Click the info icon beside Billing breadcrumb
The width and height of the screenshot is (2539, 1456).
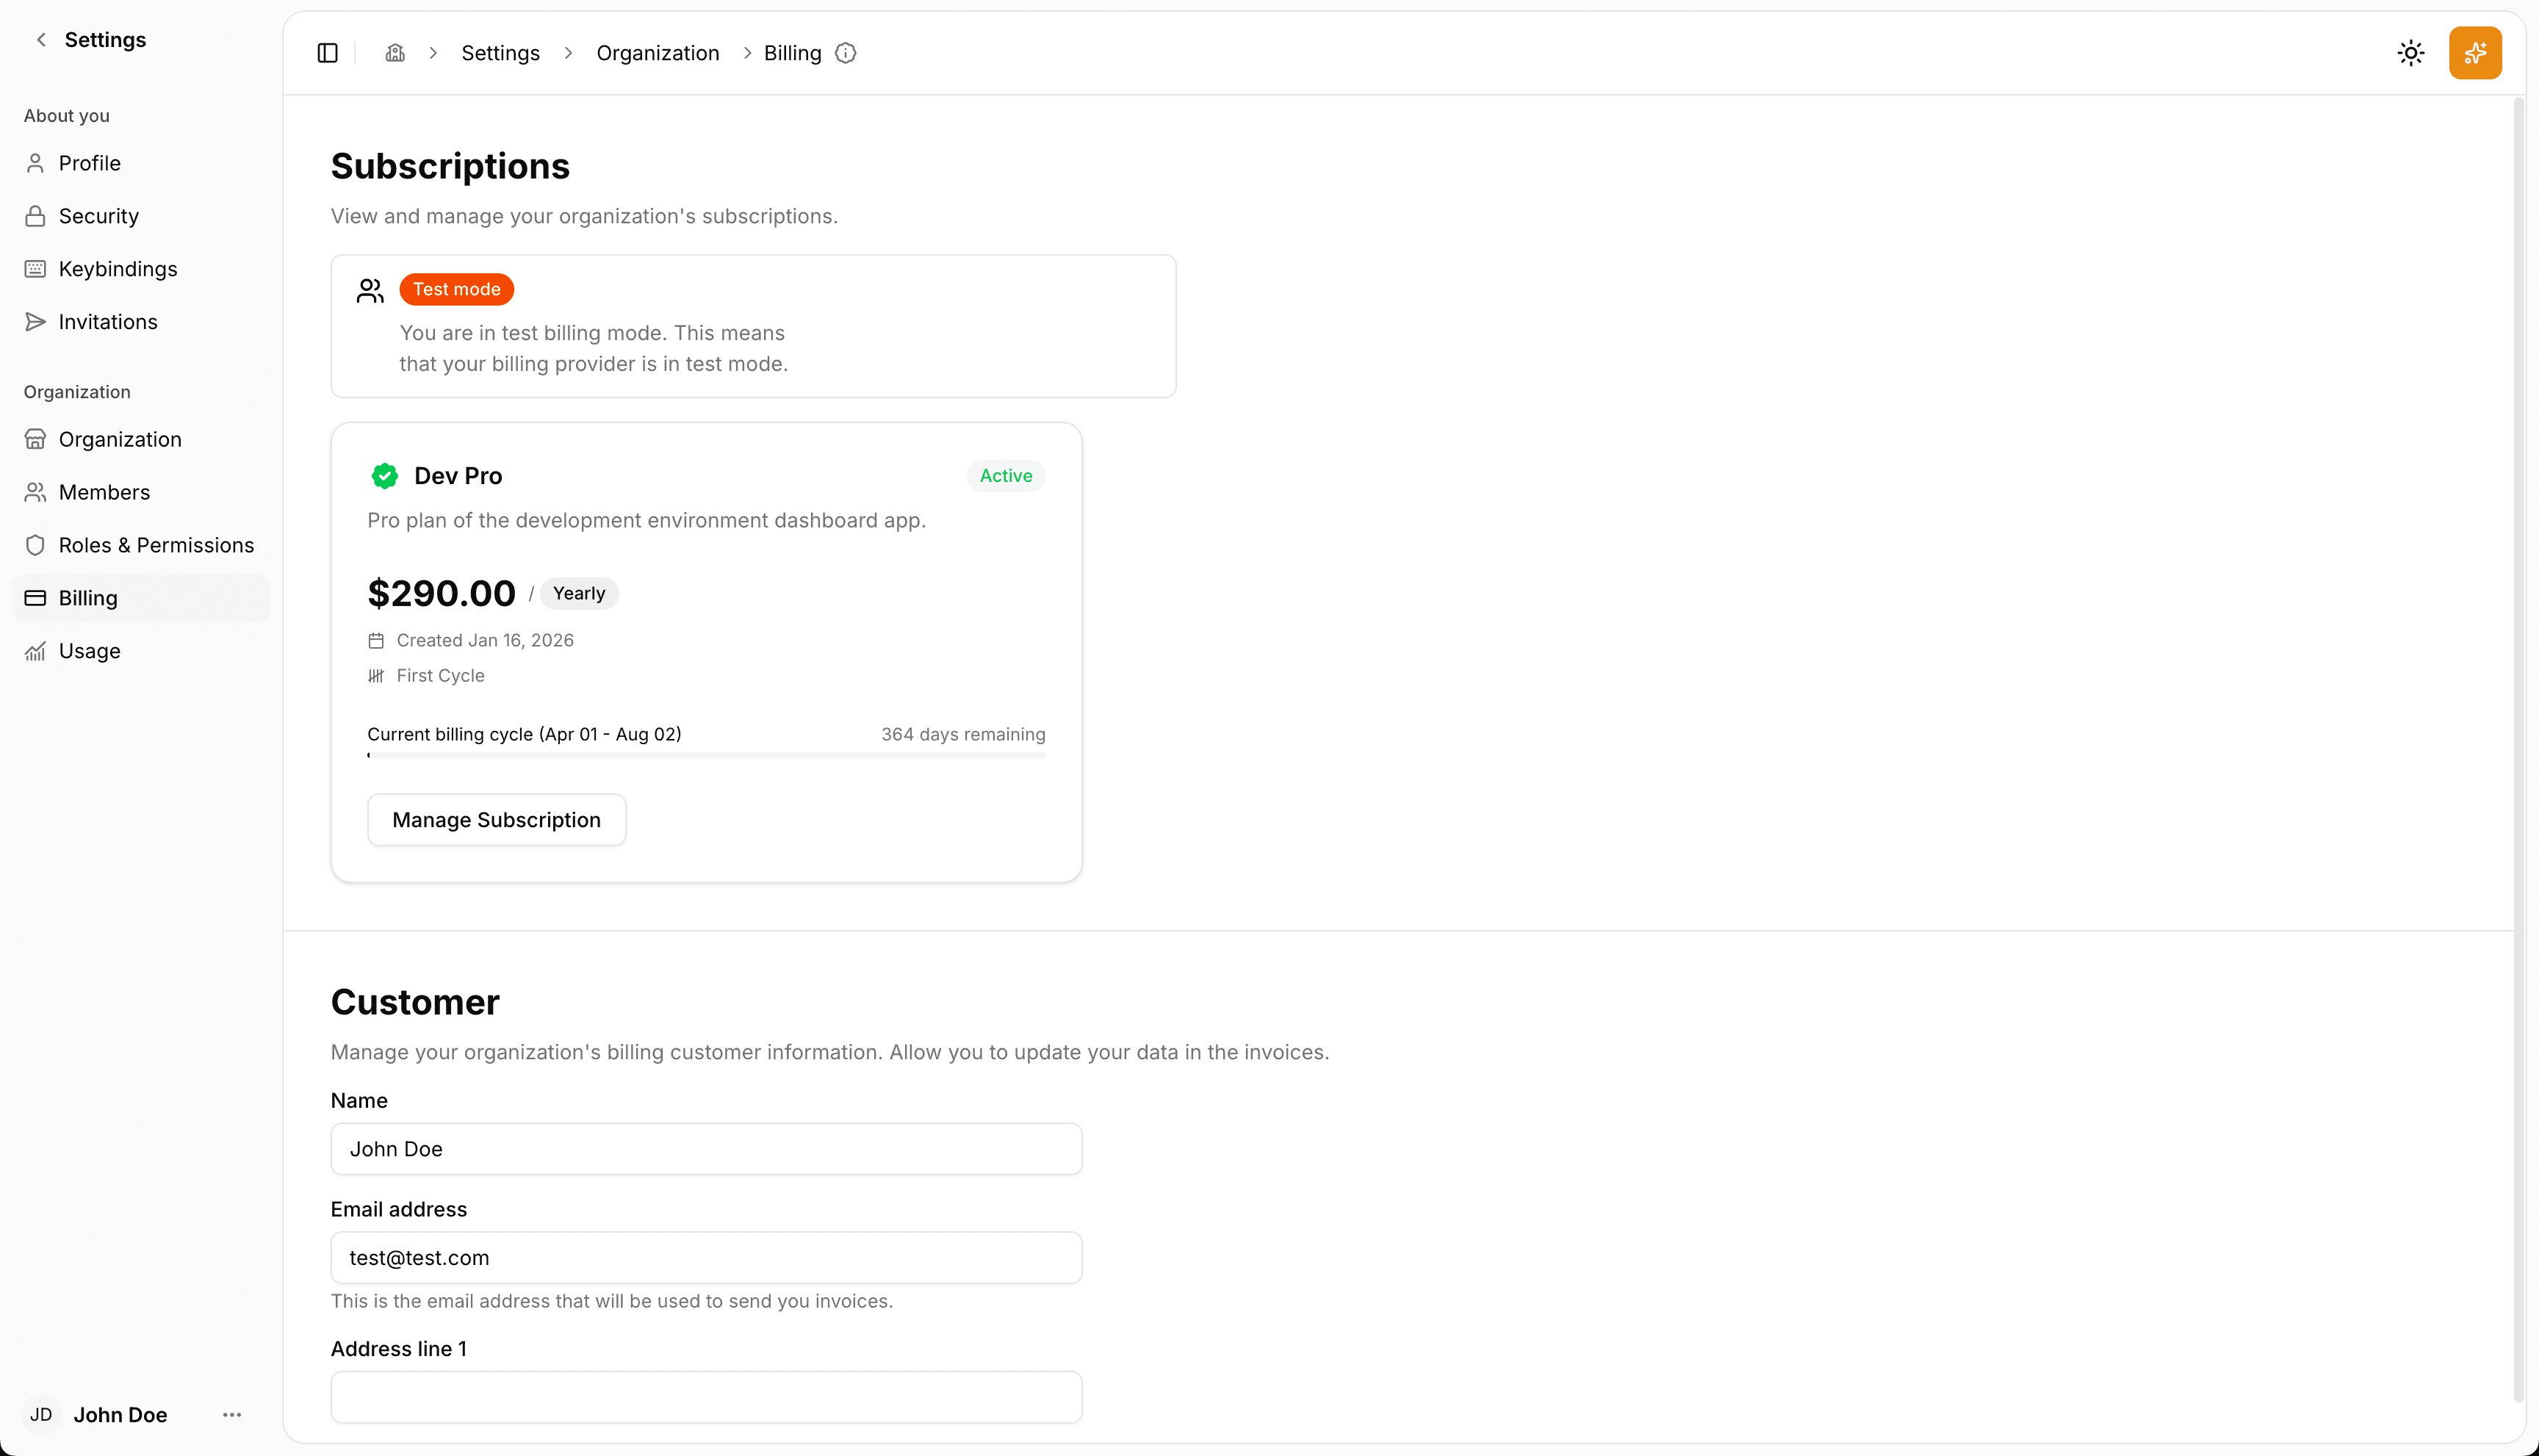(x=845, y=53)
